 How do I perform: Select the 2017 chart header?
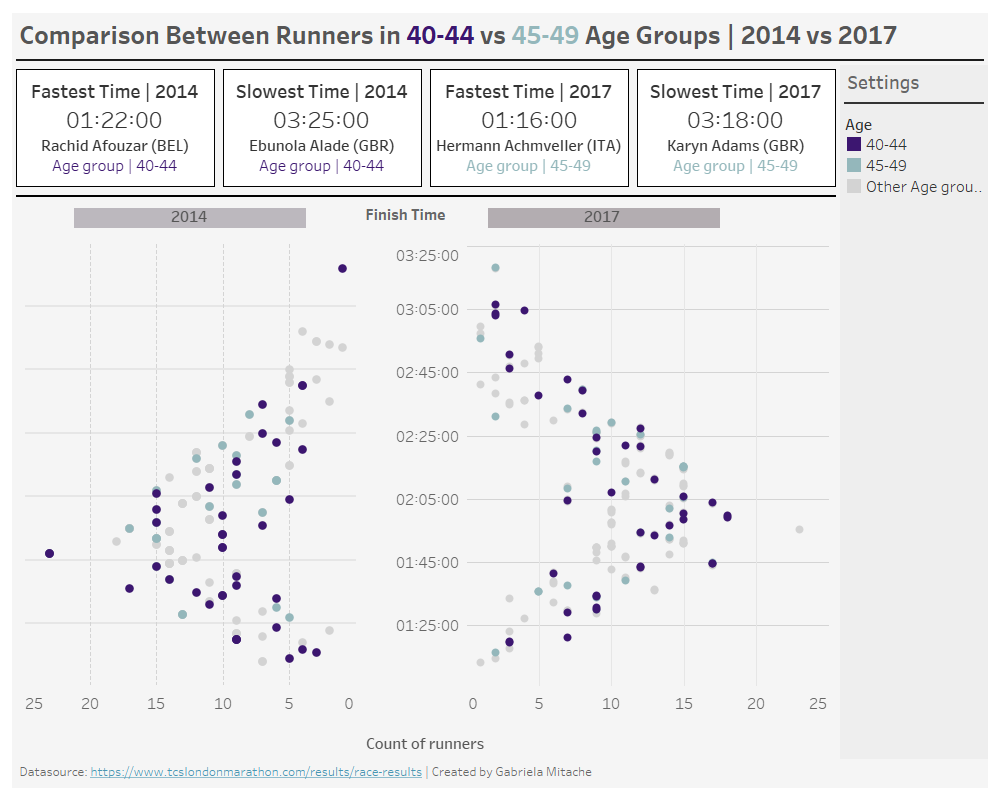[x=603, y=217]
